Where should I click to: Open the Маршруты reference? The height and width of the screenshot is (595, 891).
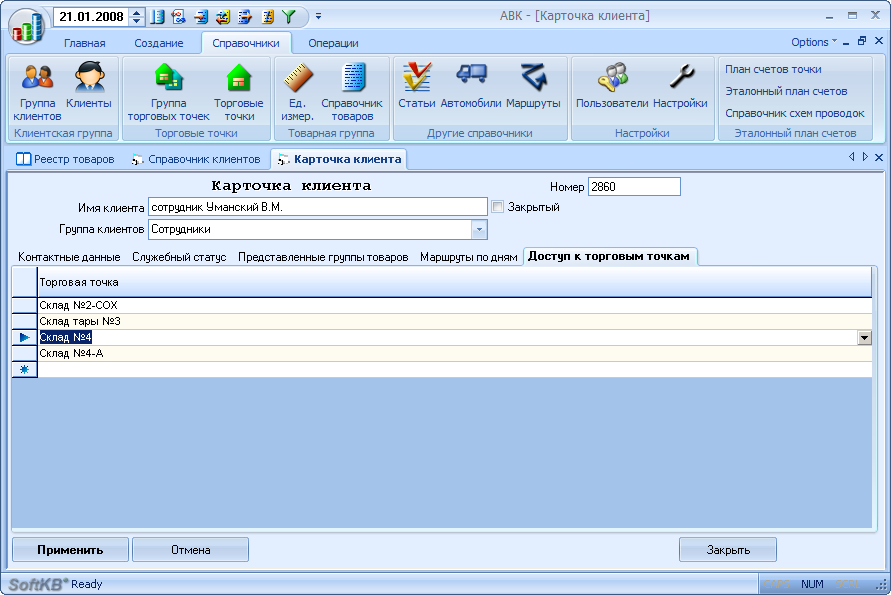[x=533, y=85]
